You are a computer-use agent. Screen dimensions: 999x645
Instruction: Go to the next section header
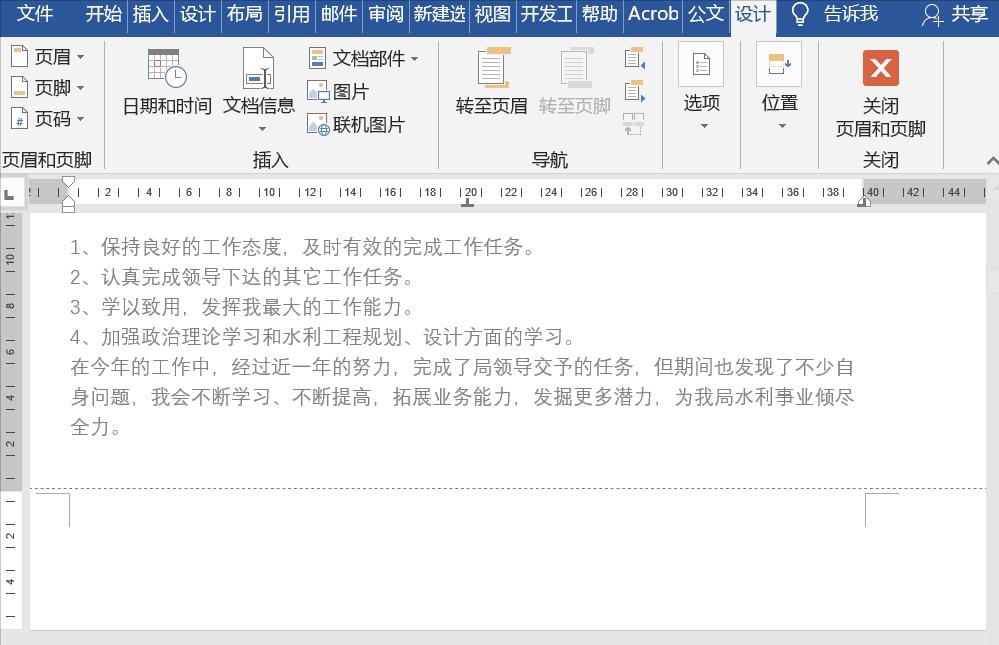[633, 90]
